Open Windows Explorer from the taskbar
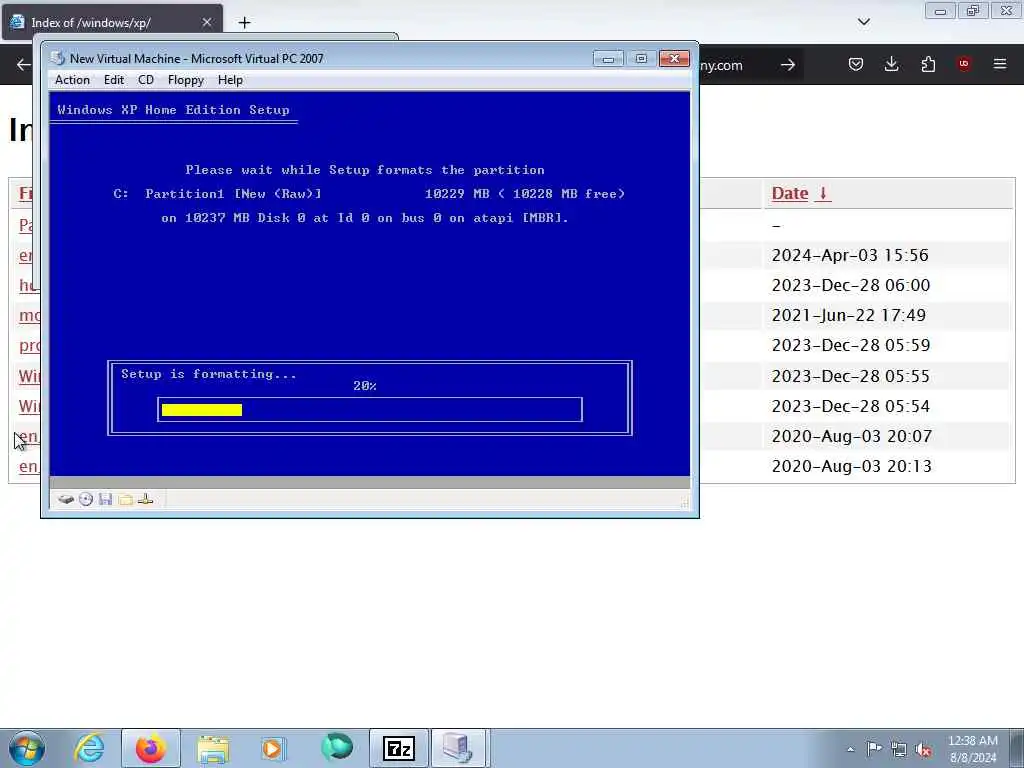Image resolution: width=1024 pixels, height=768 pixels. (x=213, y=748)
